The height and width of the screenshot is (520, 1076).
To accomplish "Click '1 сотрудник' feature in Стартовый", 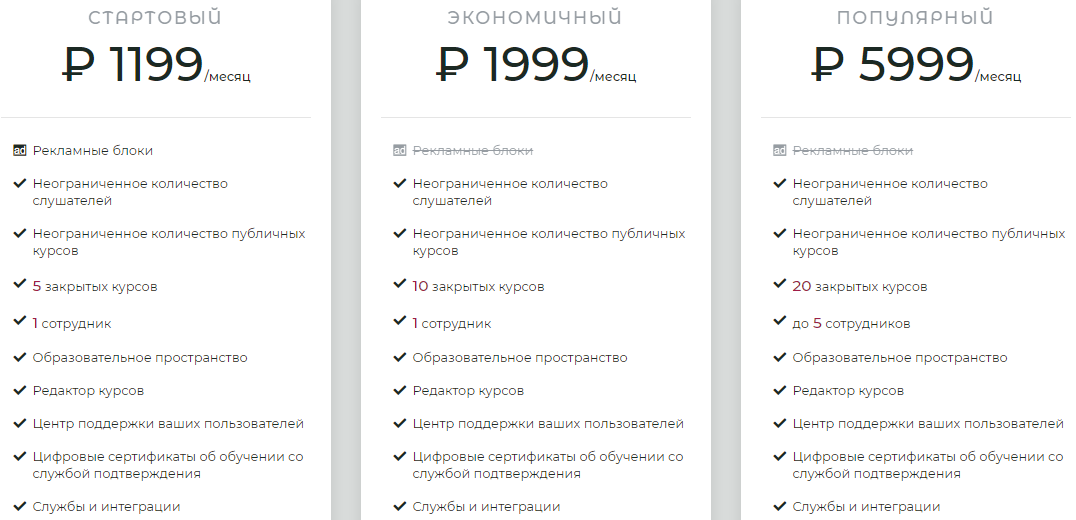I will [x=72, y=324].
